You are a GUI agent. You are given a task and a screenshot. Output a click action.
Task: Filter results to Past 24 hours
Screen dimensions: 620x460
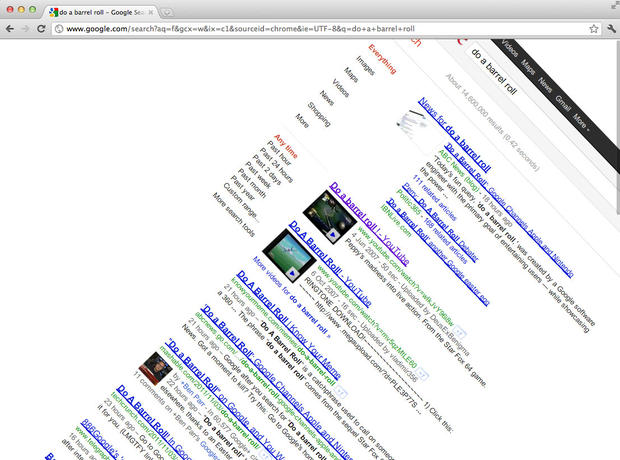[276, 165]
